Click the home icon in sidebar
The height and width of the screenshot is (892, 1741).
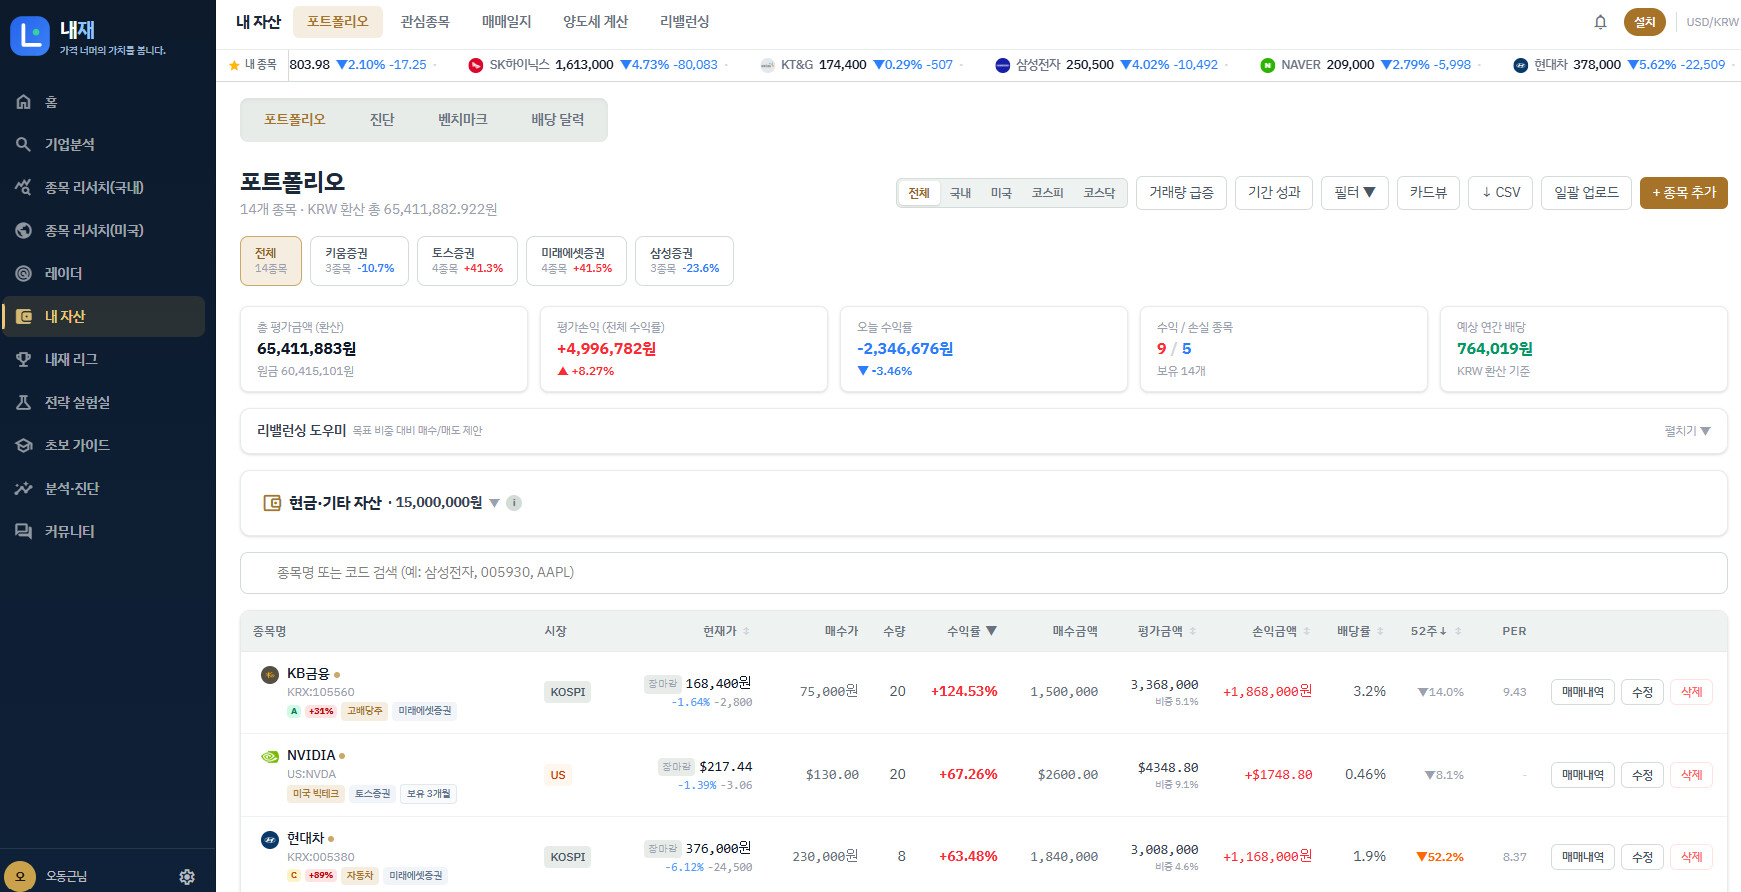click(x=23, y=102)
